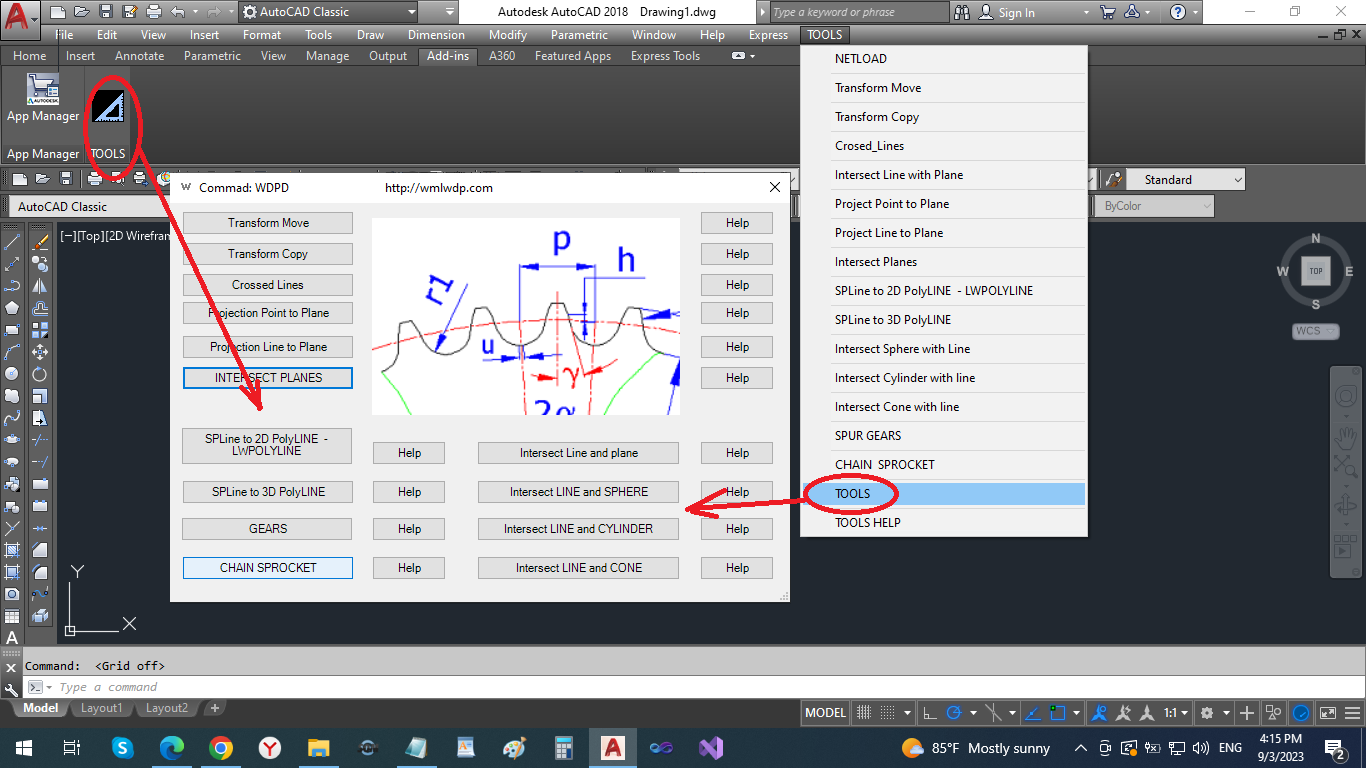Click Plot in the Quick Access toolbar
Image resolution: width=1366 pixels, height=768 pixels.
click(153, 12)
